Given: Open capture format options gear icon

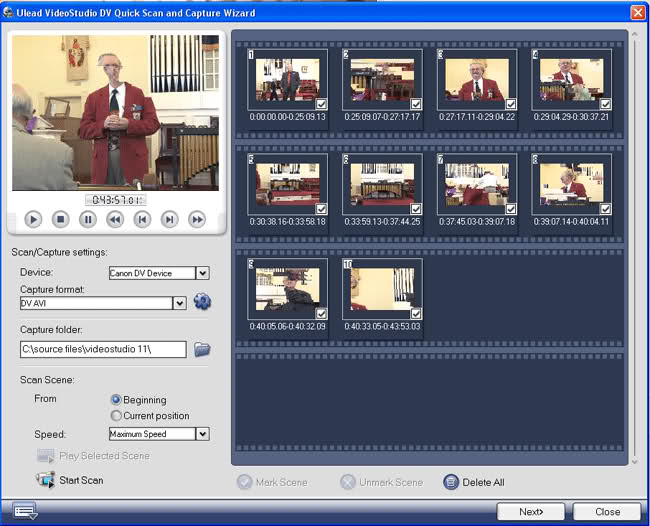Looking at the screenshot, I should click(x=202, y=301).
